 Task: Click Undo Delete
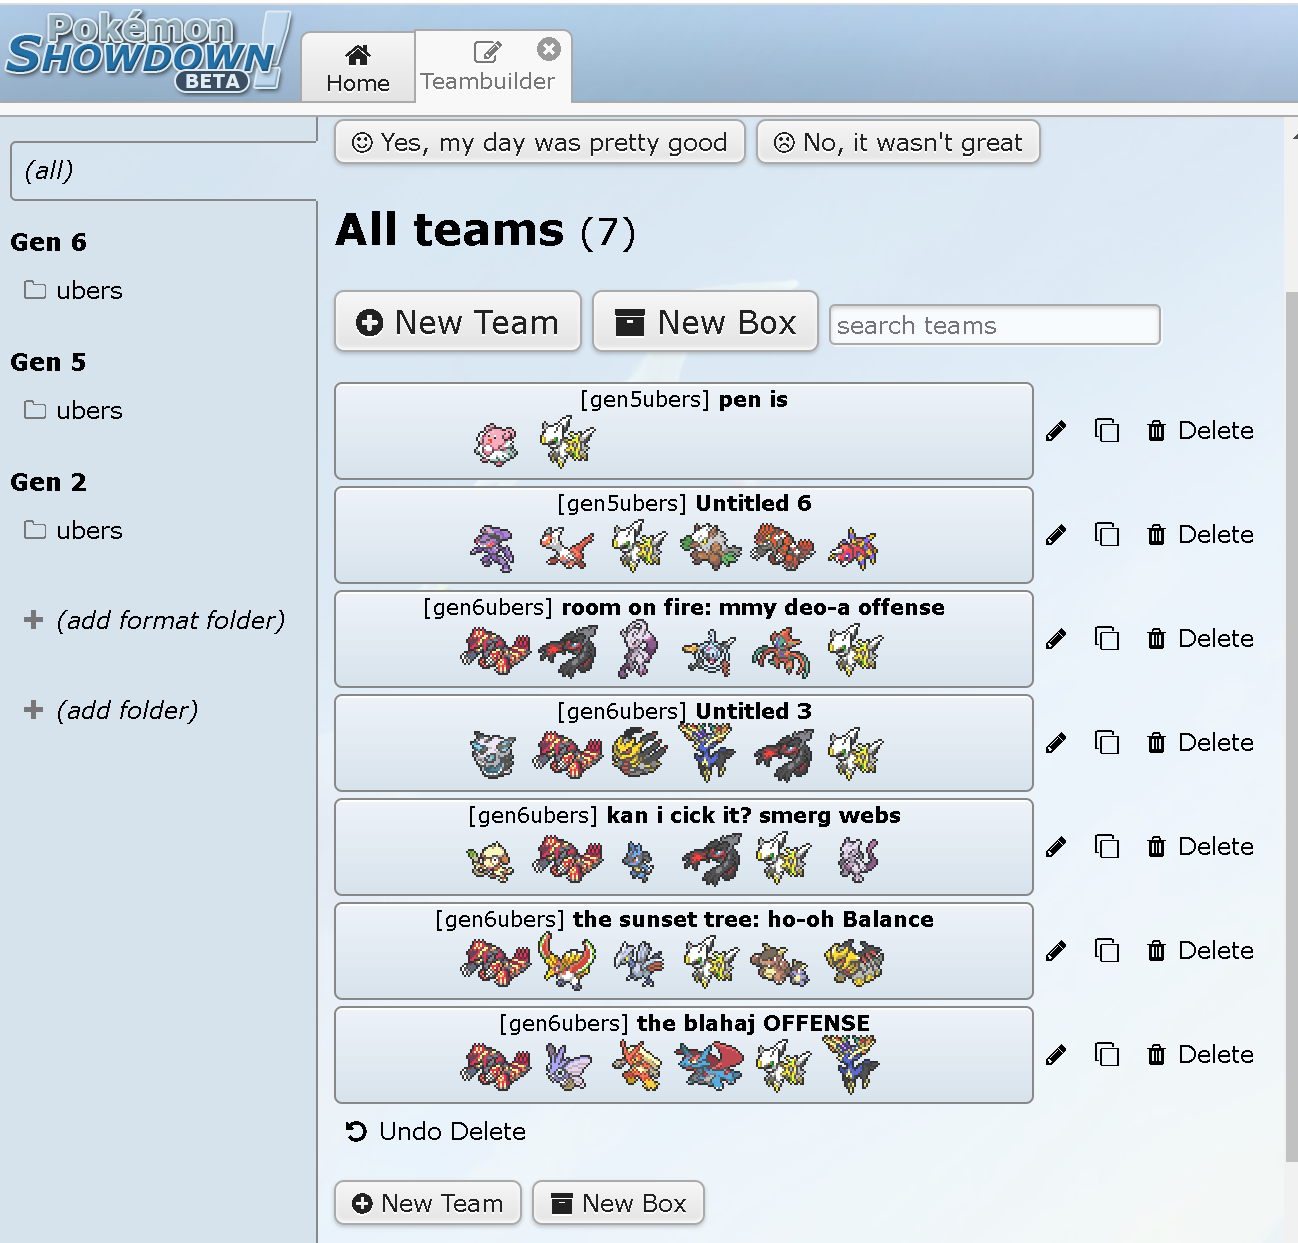[436, 1131]
